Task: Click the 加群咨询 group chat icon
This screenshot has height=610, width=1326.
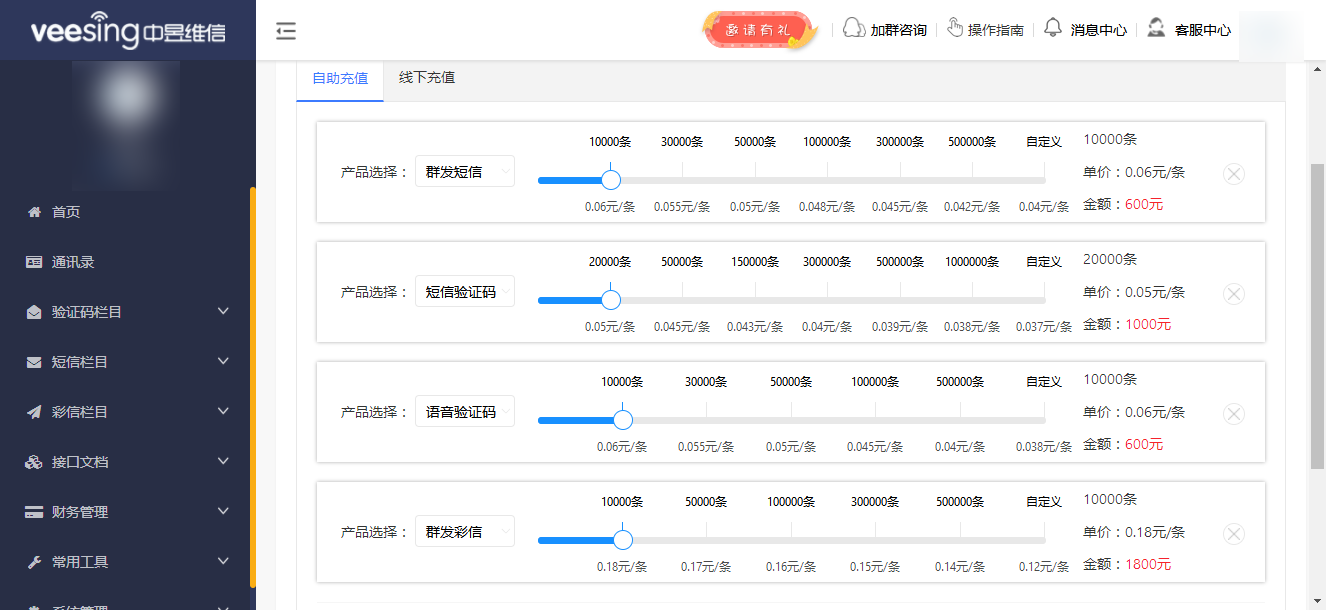Action: coord(853,29)
